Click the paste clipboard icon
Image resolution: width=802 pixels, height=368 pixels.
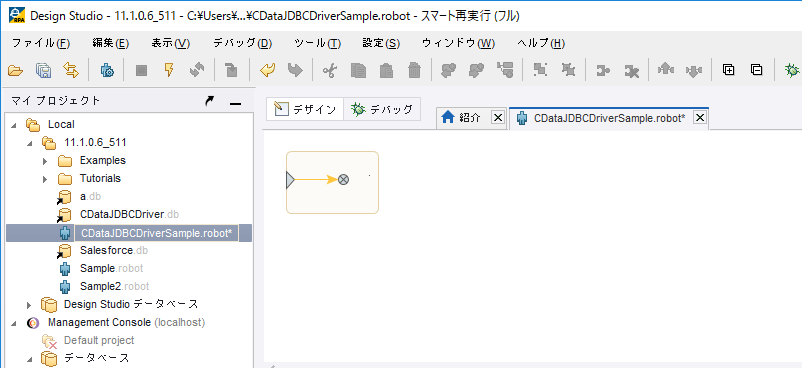point(386,71)
